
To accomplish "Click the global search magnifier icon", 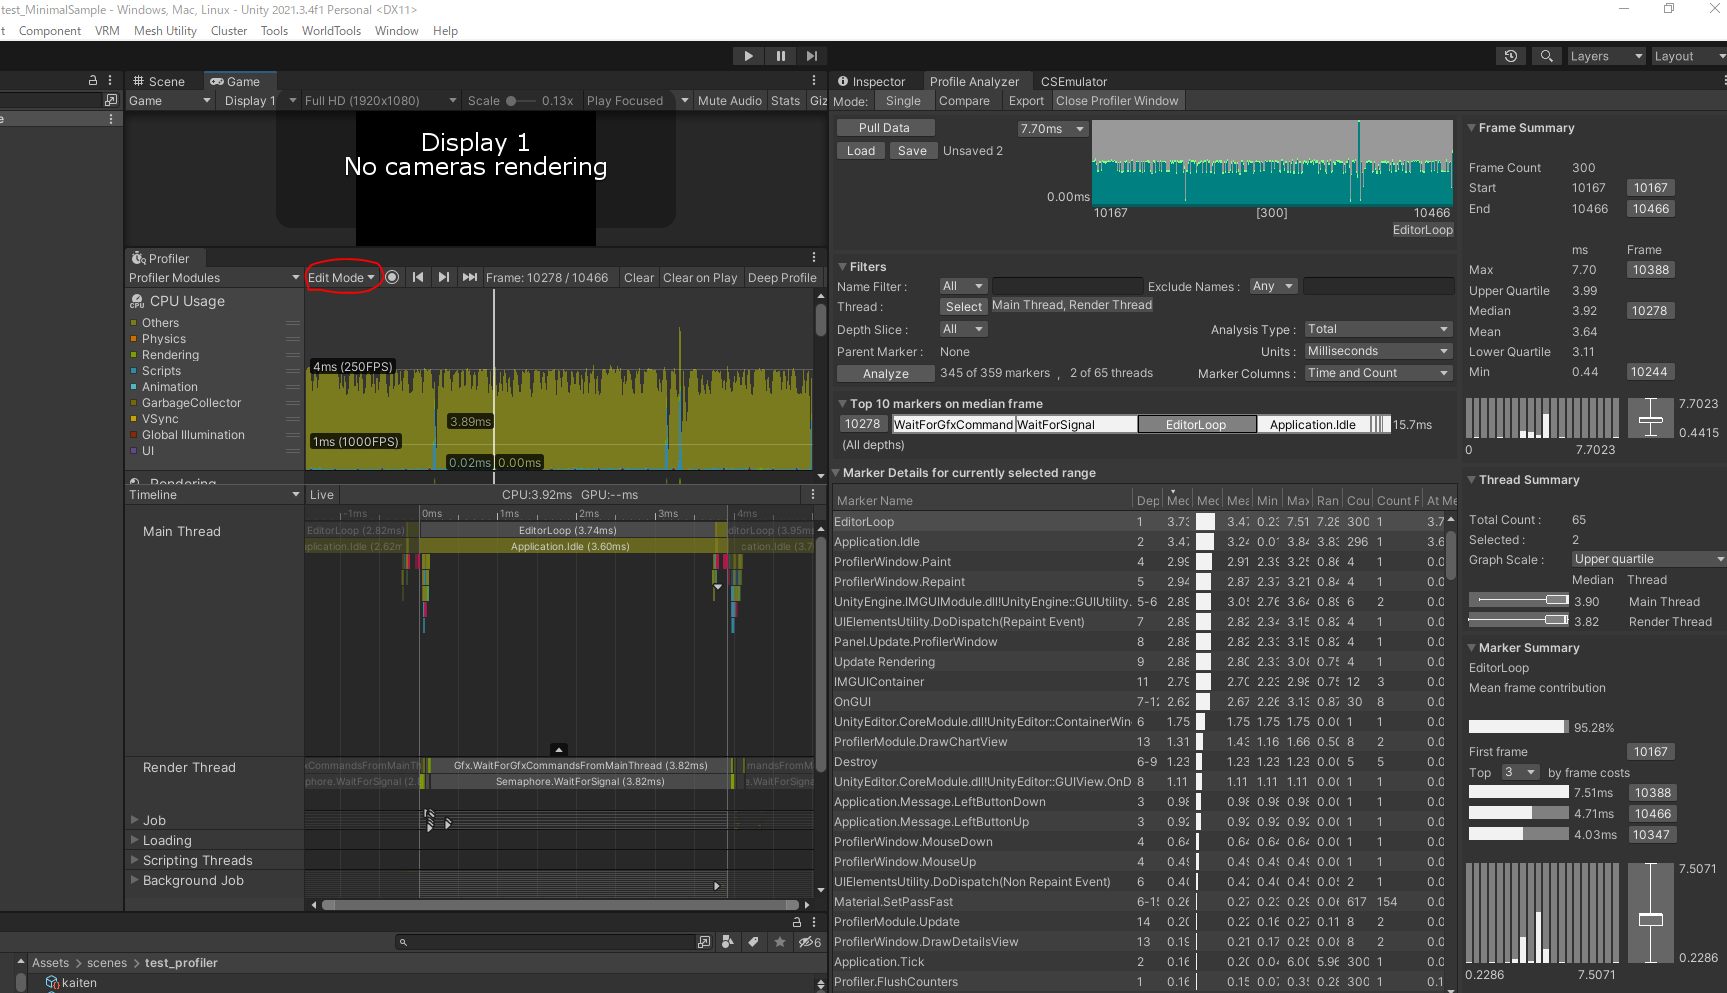I will click(x=1546, y=56).
